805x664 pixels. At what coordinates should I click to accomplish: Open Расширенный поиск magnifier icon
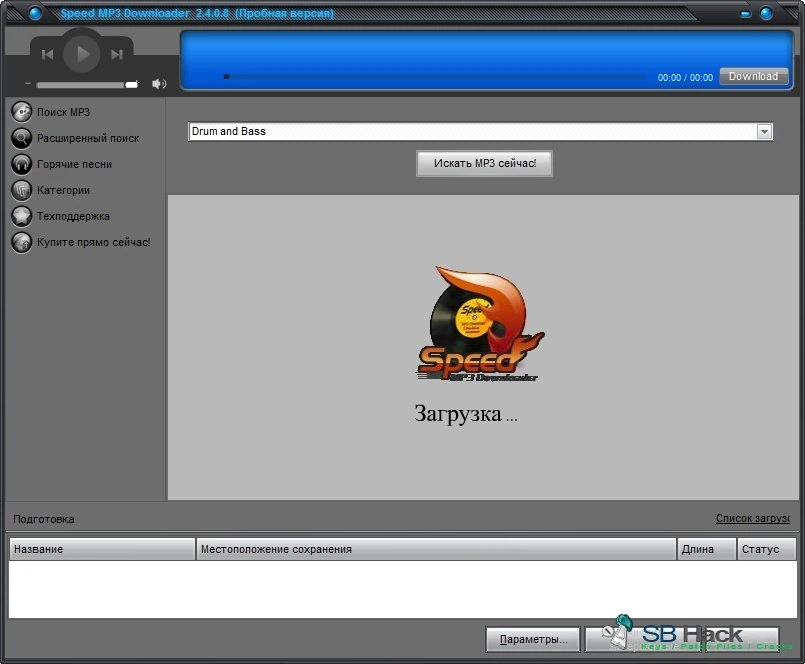click(x=22, y=138)
